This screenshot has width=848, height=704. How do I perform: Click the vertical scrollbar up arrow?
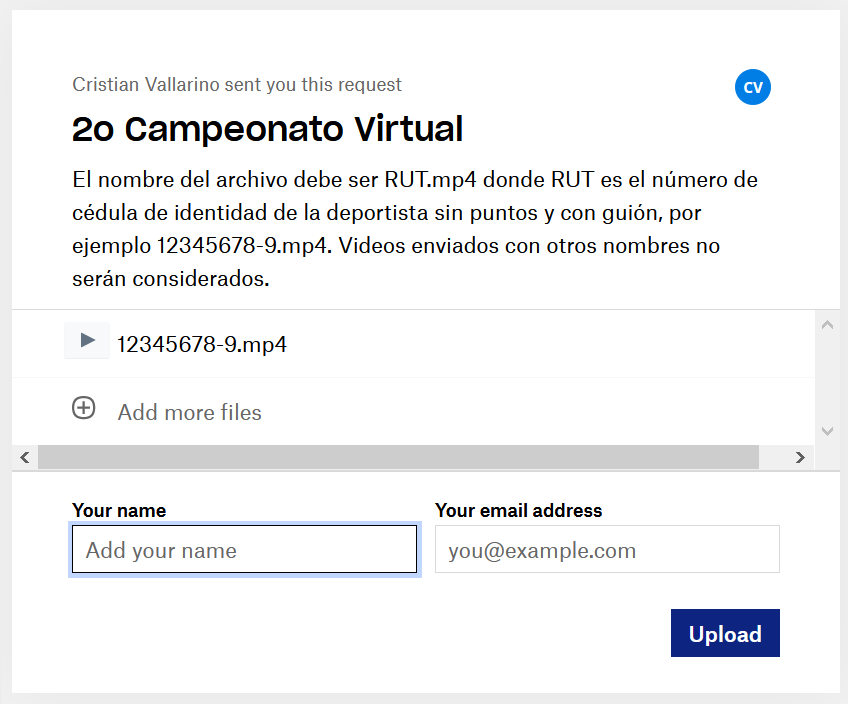click(x=827, y=324)
